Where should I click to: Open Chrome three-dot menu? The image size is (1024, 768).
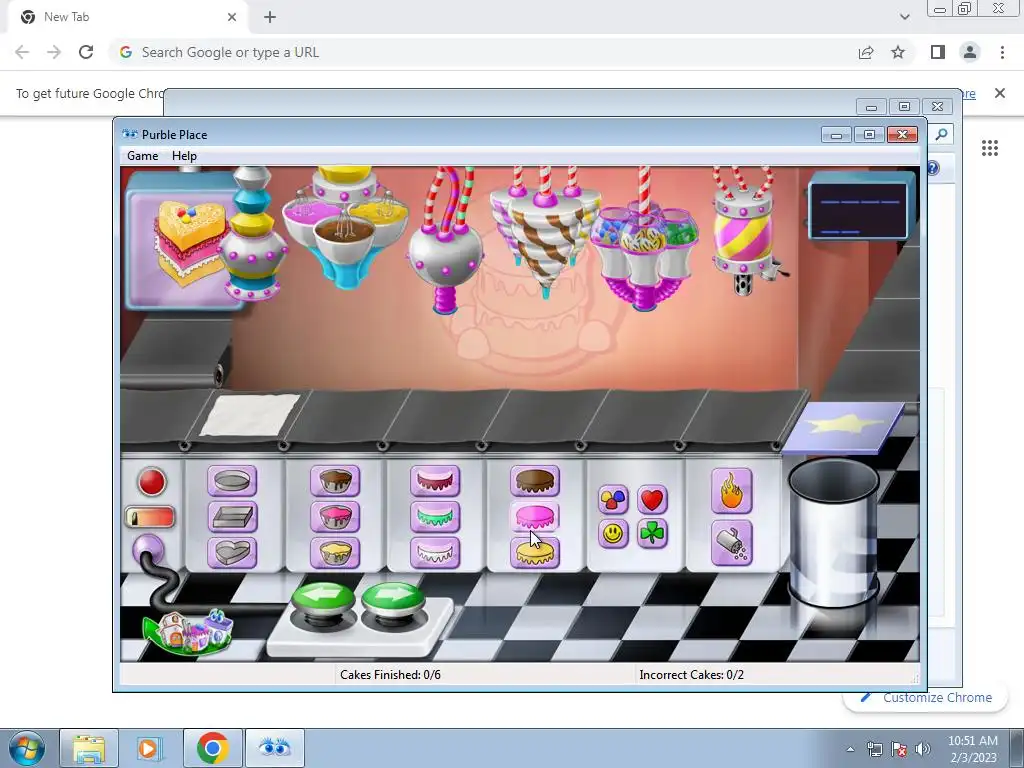pos(1002,52)
